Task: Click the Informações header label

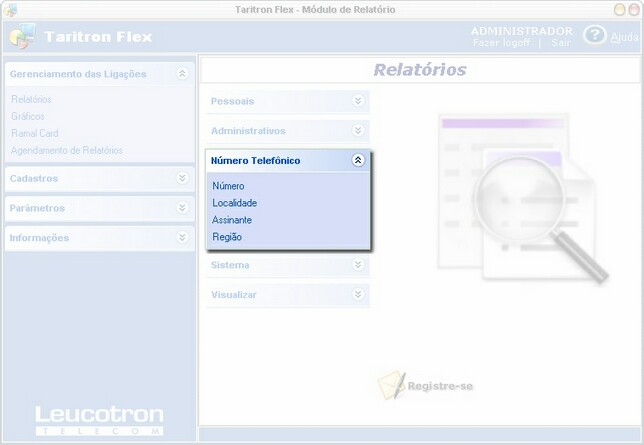Action: point(39,238)
